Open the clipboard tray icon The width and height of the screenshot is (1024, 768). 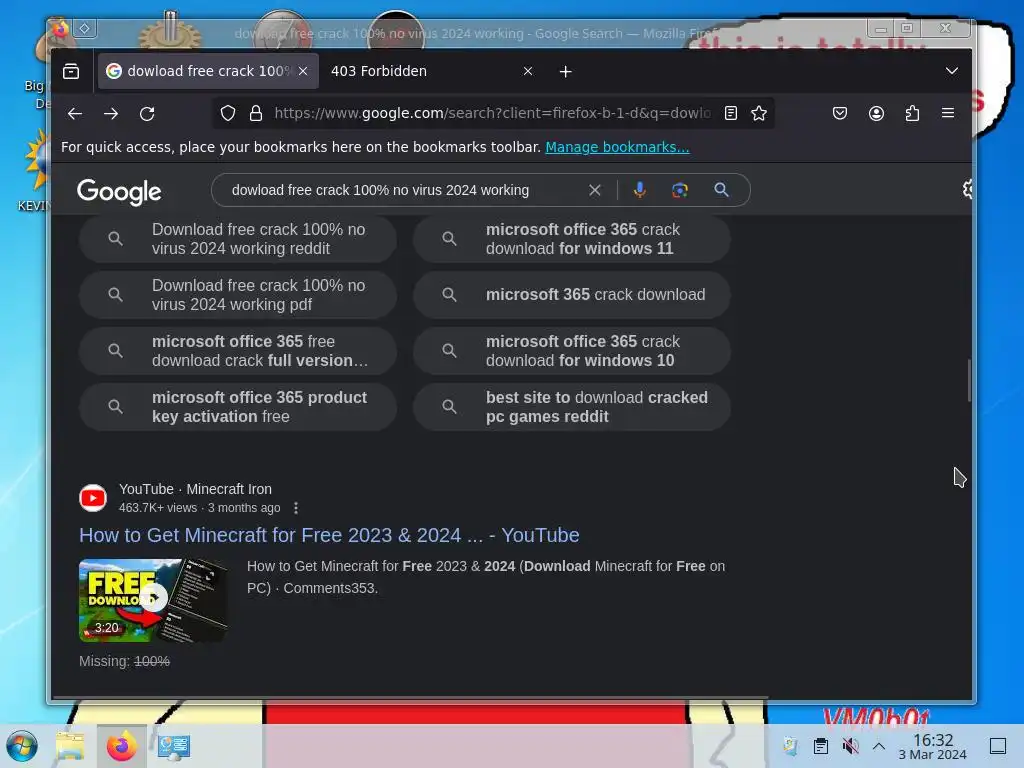[x=821, y=746]
